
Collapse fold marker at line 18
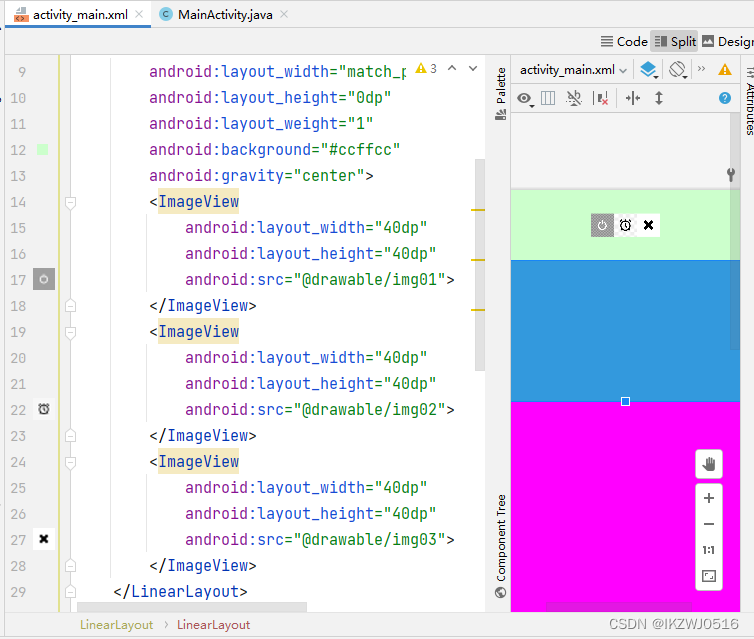pyautogui.click(x=70, y=306)
